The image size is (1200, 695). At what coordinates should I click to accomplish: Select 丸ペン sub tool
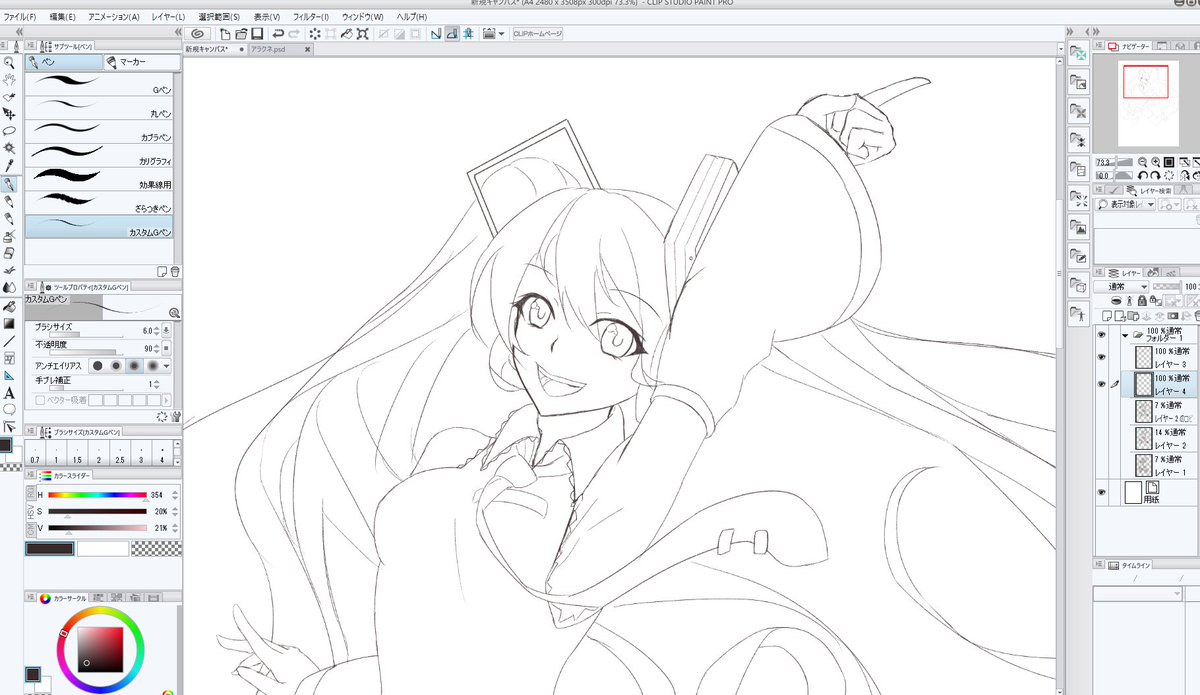[x=99, y=108]
